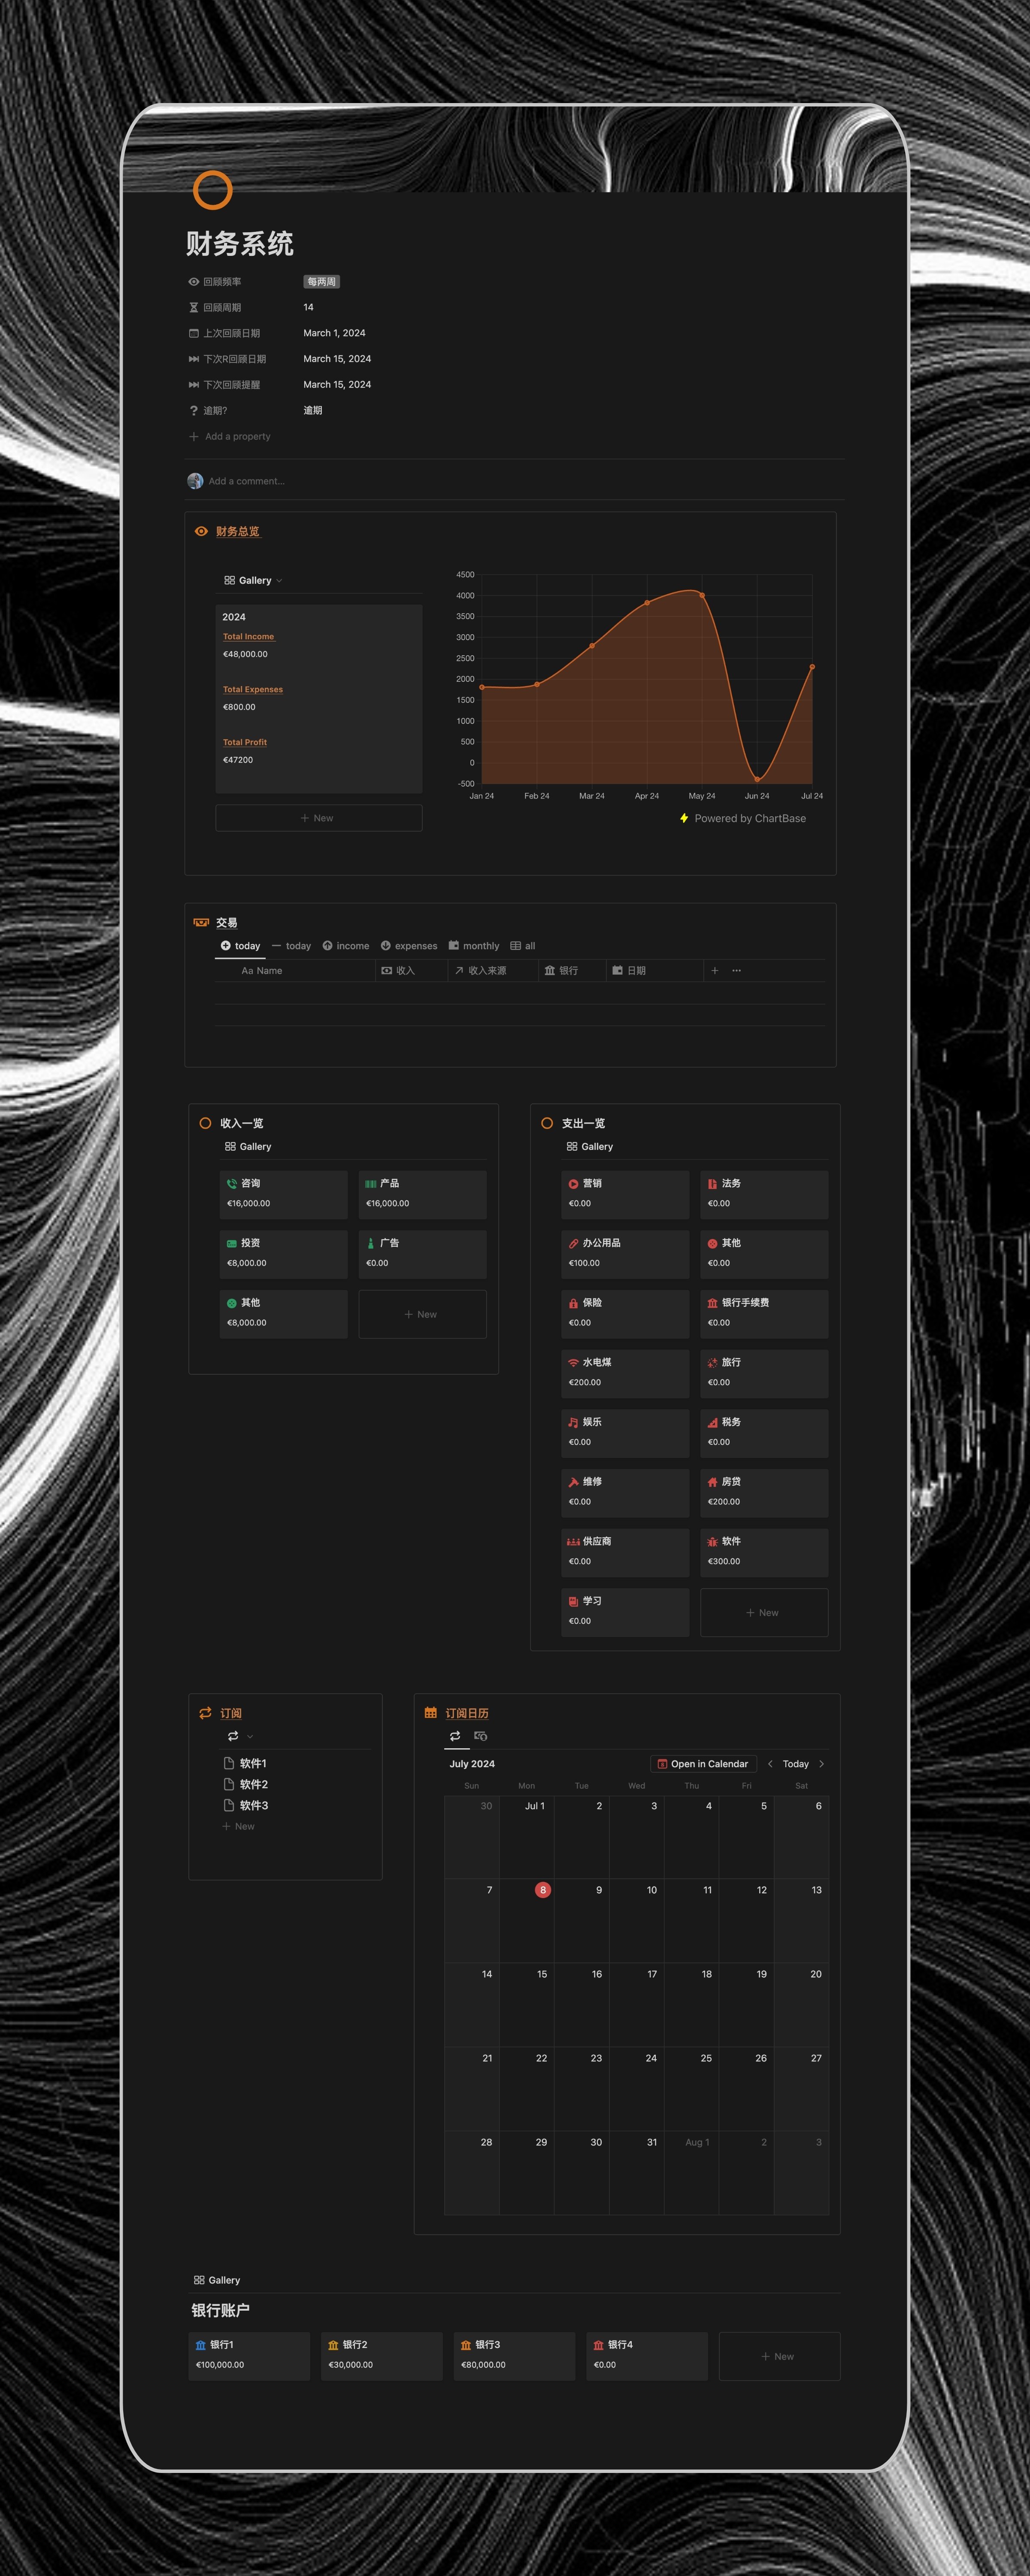Open the transactions table more options menu
This screenshot has width=1030, height=2576.
[x=737, y=970]
